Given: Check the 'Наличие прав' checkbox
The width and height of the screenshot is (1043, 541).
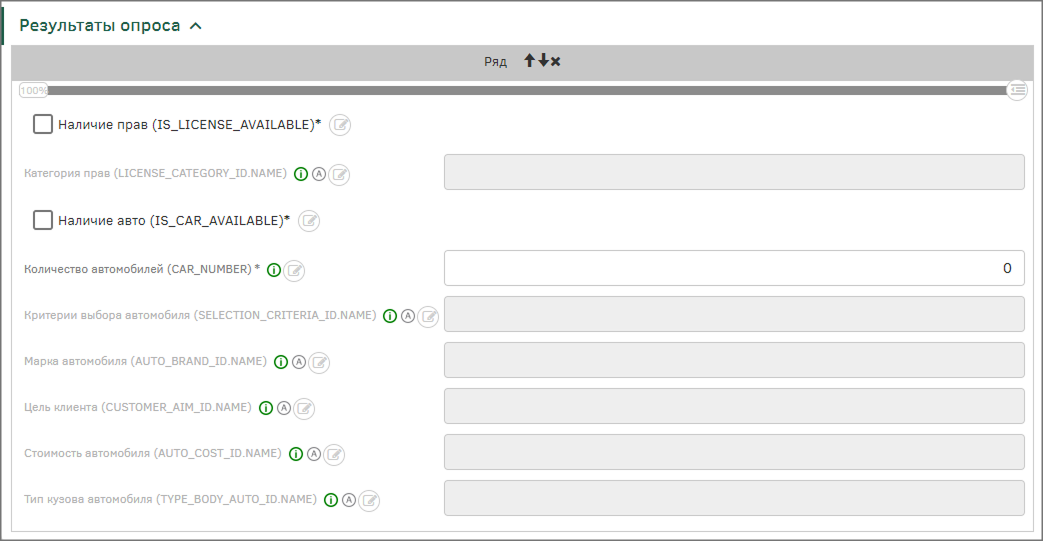Looking at the screenshot, I should click(x=43, y=124).
